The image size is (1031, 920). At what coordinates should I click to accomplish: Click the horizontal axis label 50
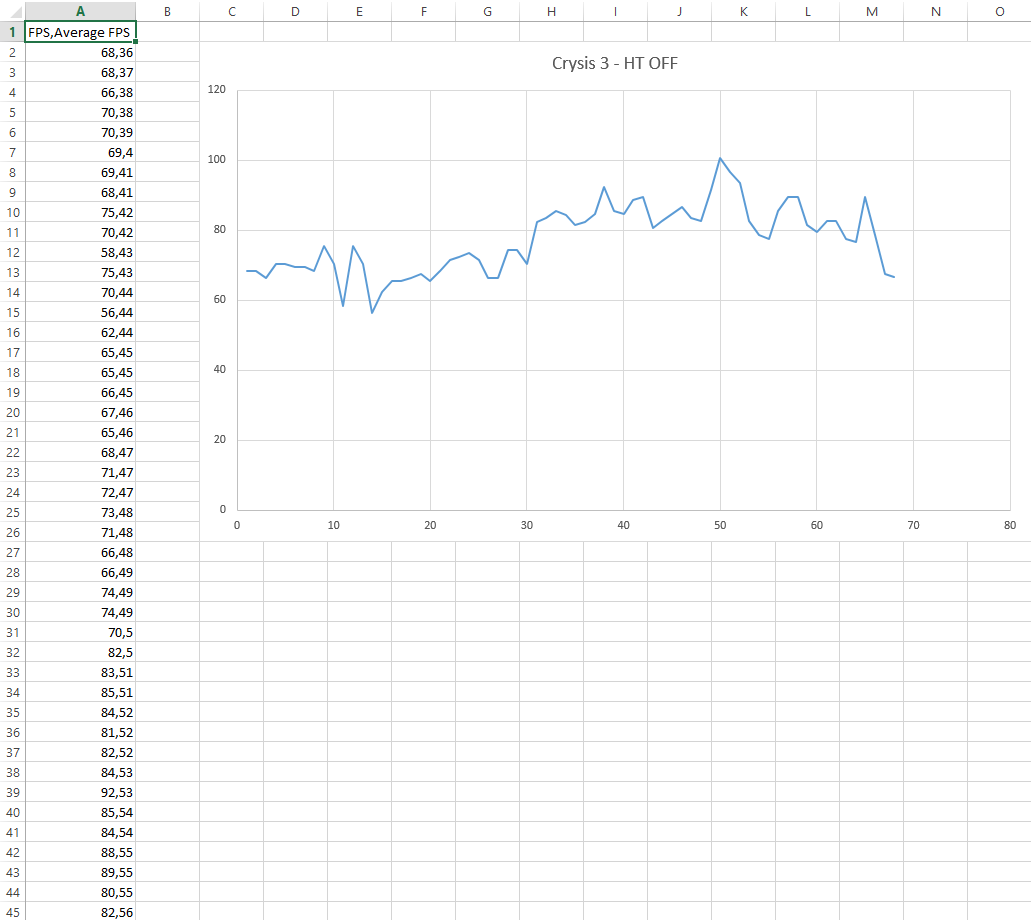pos(720,525)
